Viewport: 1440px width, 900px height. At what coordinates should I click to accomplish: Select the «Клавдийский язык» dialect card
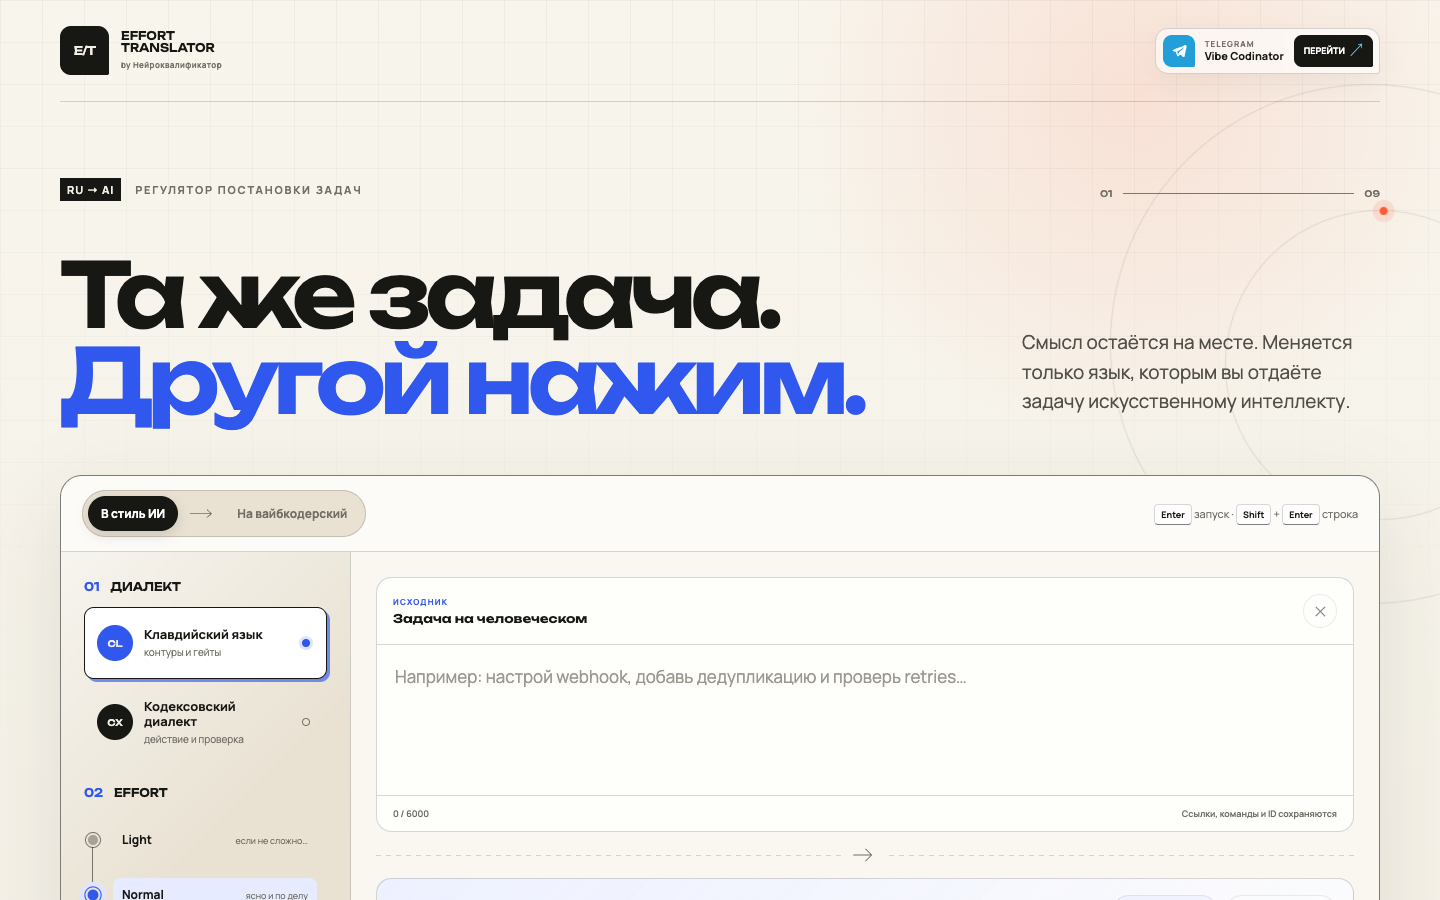point(206,643)
